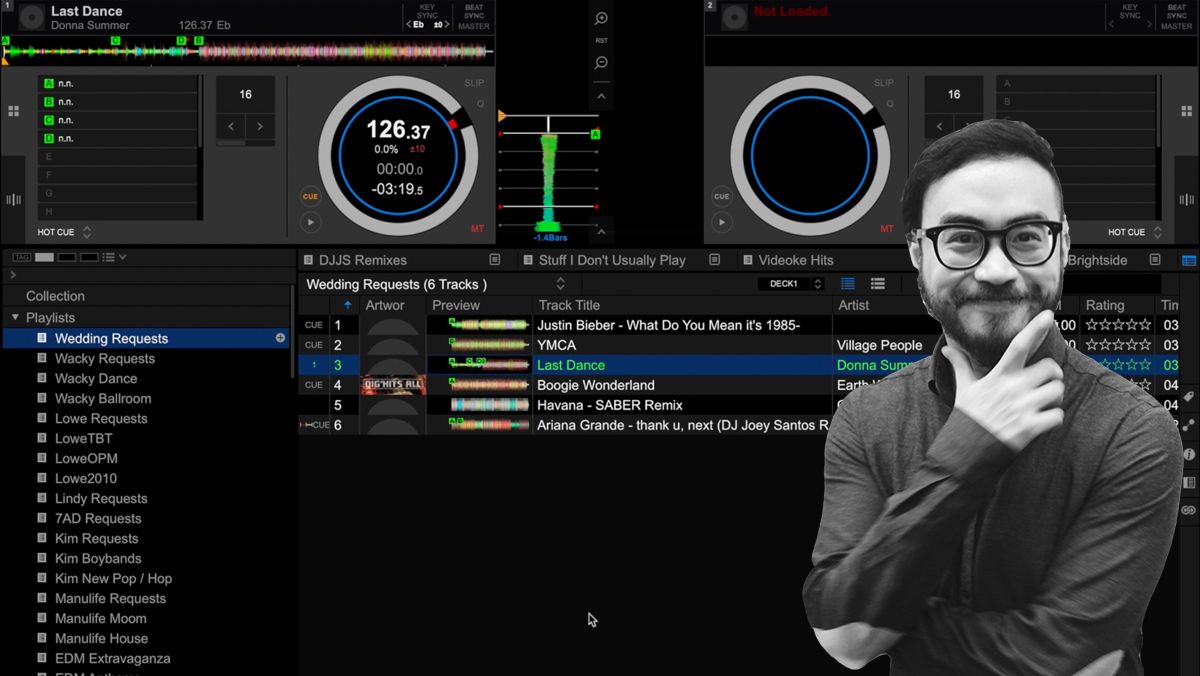Click the EQ waveform icon on left sidebar

(13, 198)
